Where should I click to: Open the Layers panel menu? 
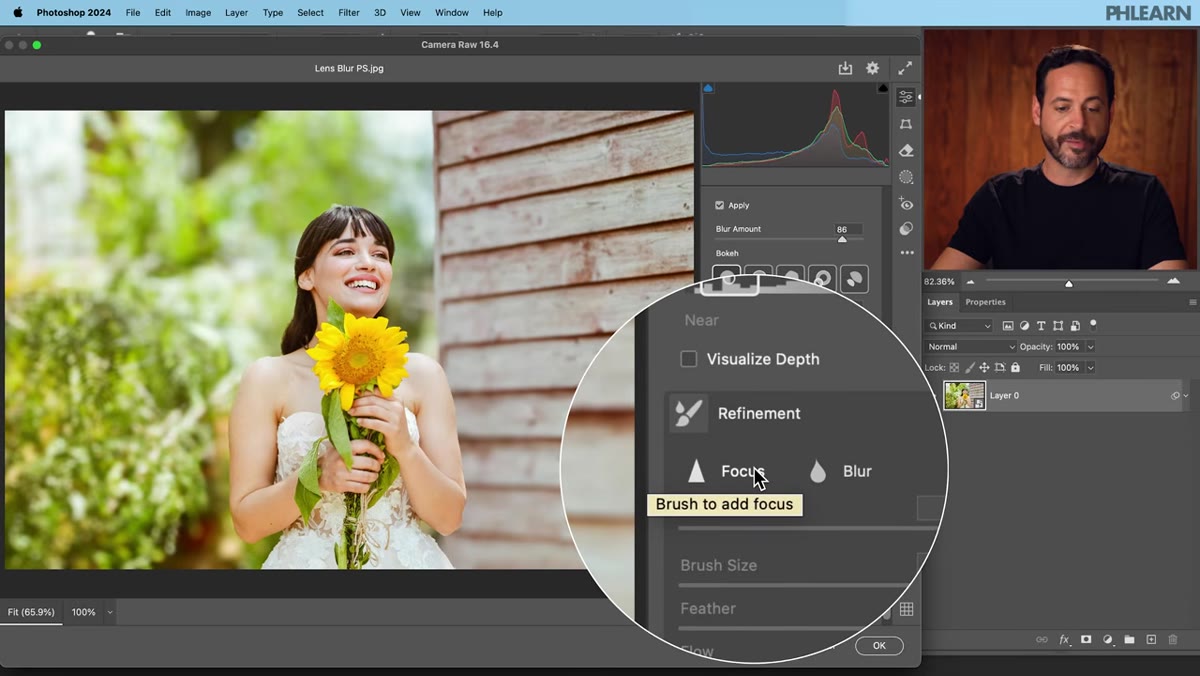(x=1192, y=302)
